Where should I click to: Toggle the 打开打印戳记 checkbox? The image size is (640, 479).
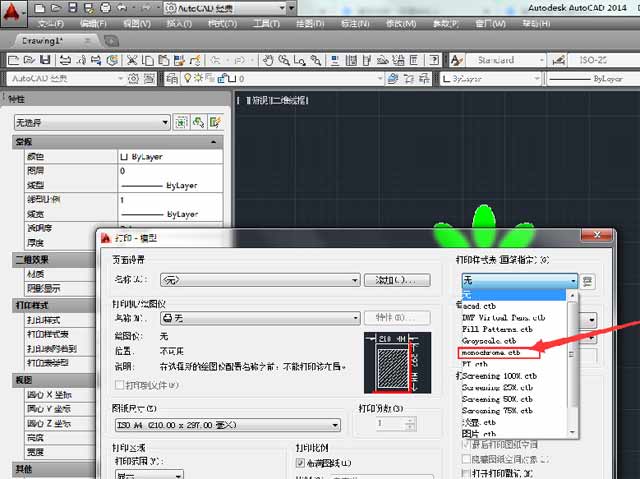[x=466, y=473]
